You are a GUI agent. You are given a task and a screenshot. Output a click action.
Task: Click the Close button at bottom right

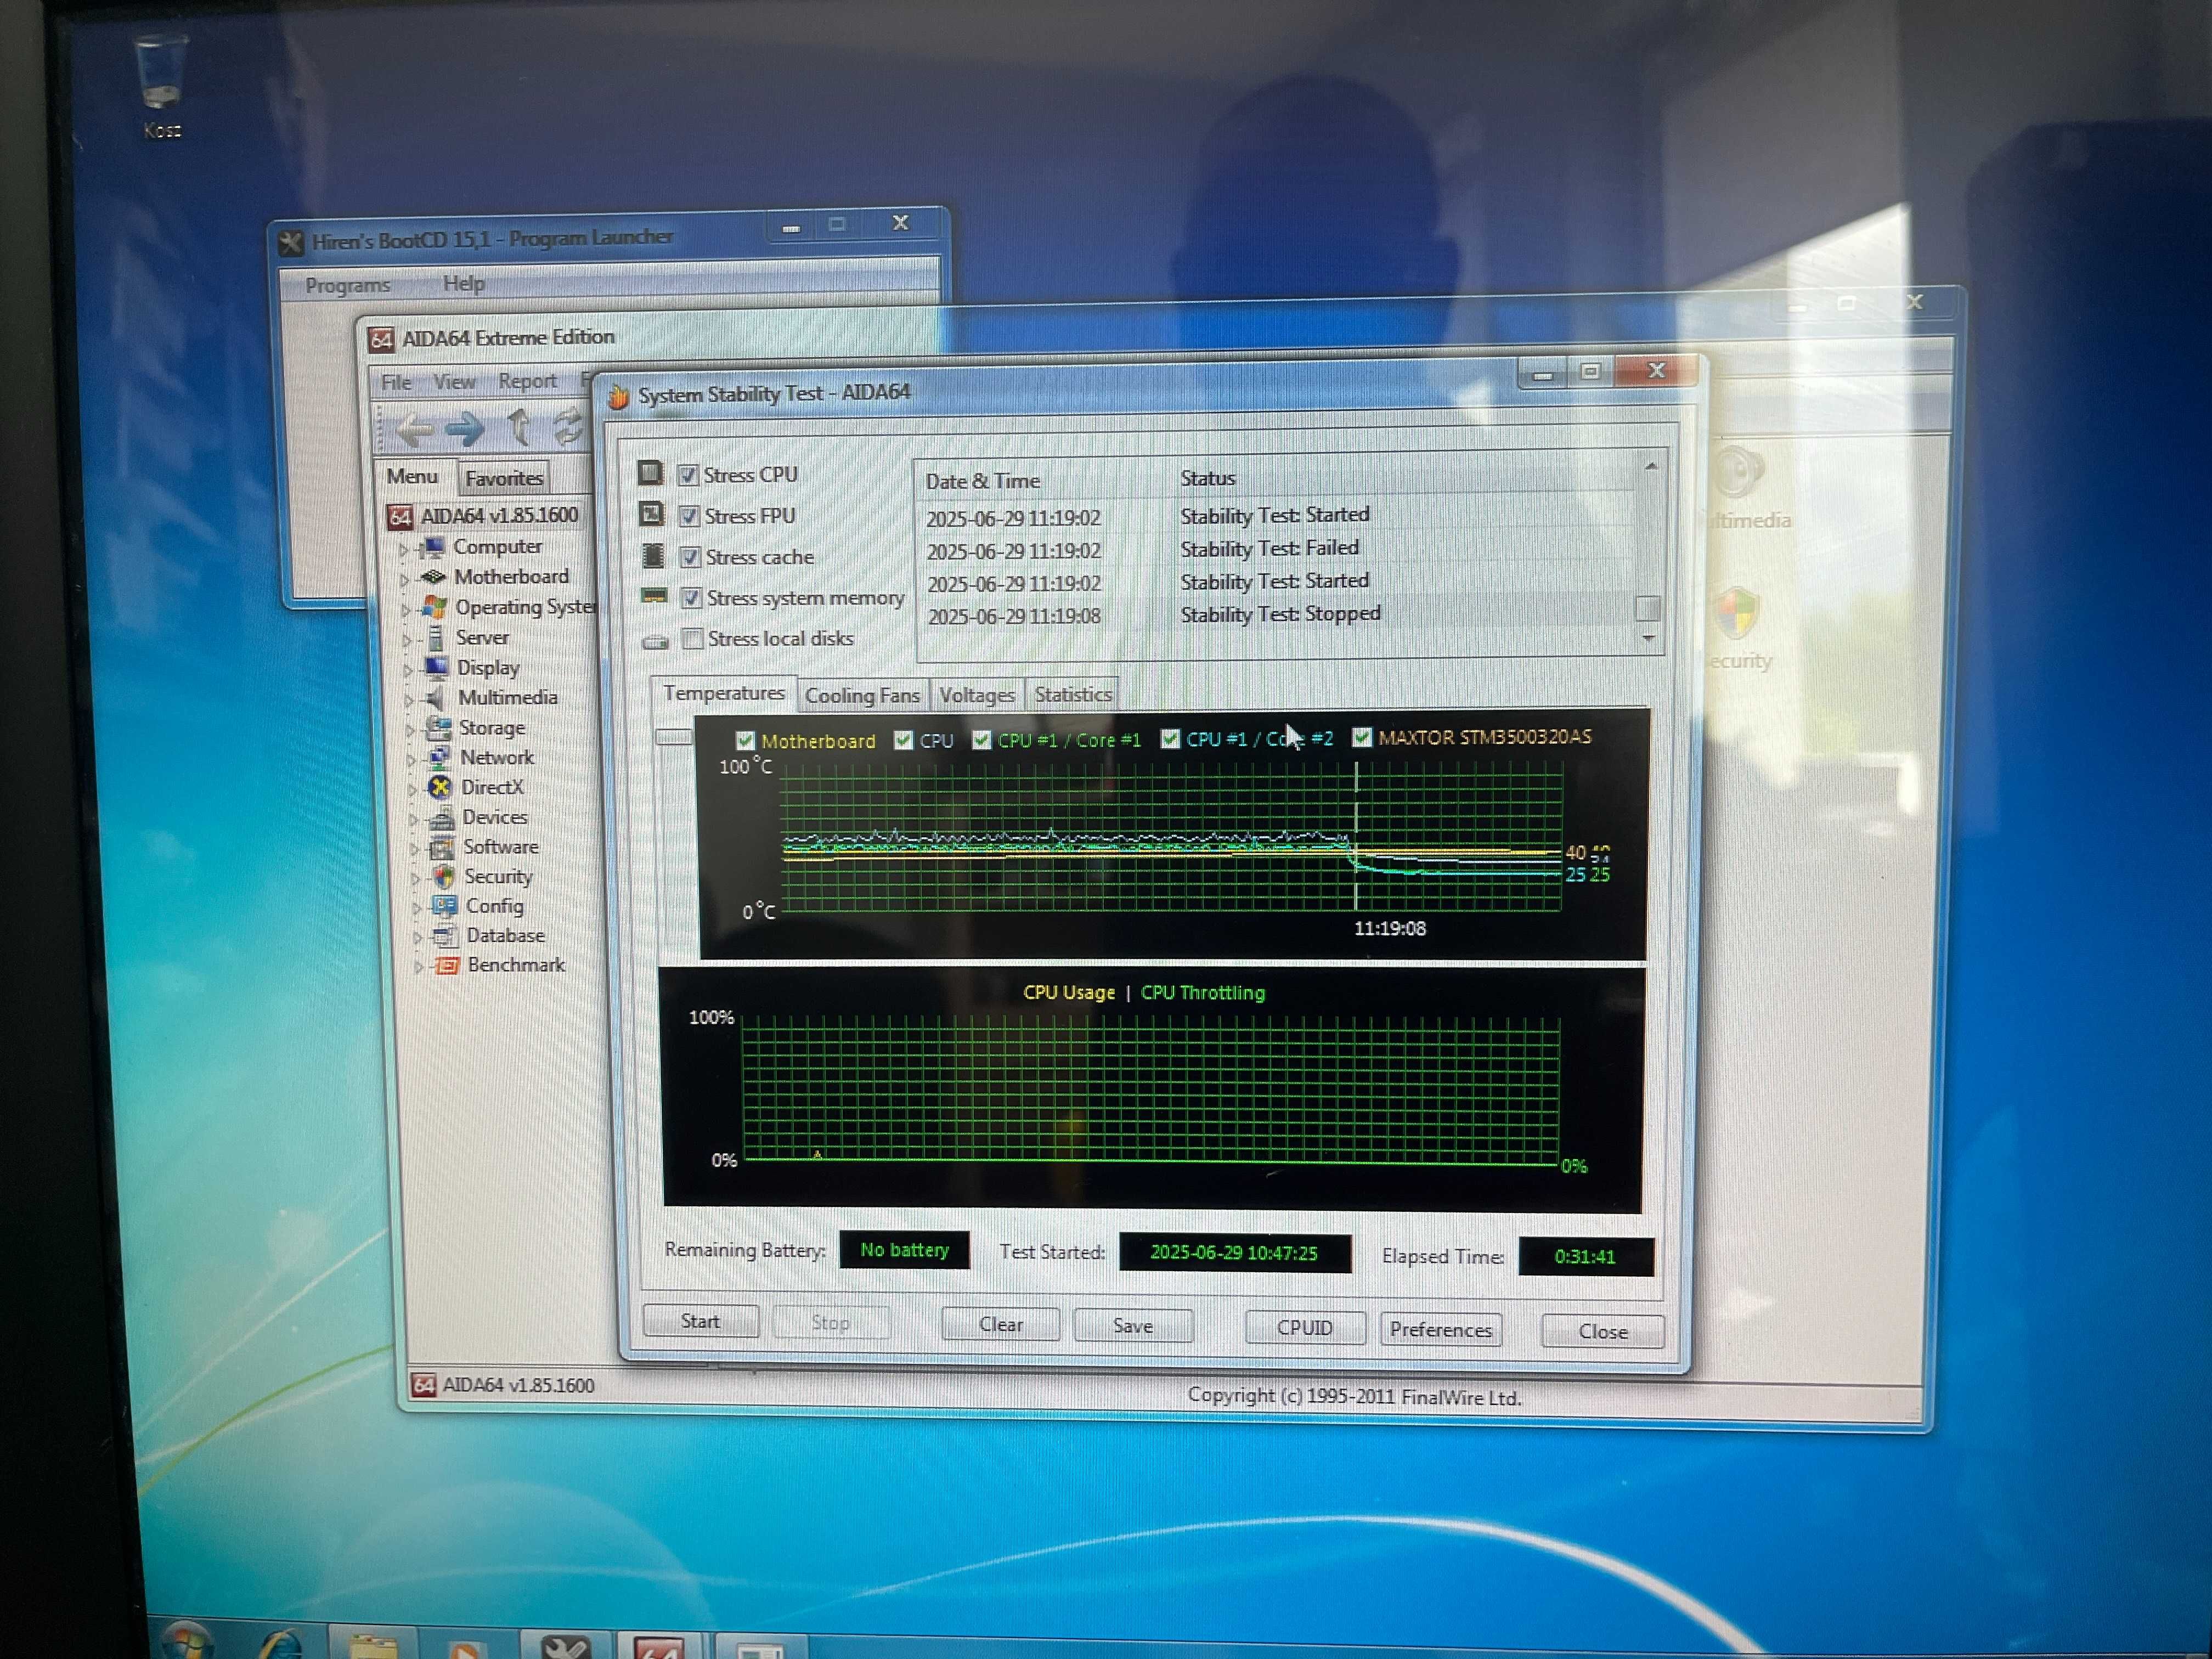coord(1603,1332)
